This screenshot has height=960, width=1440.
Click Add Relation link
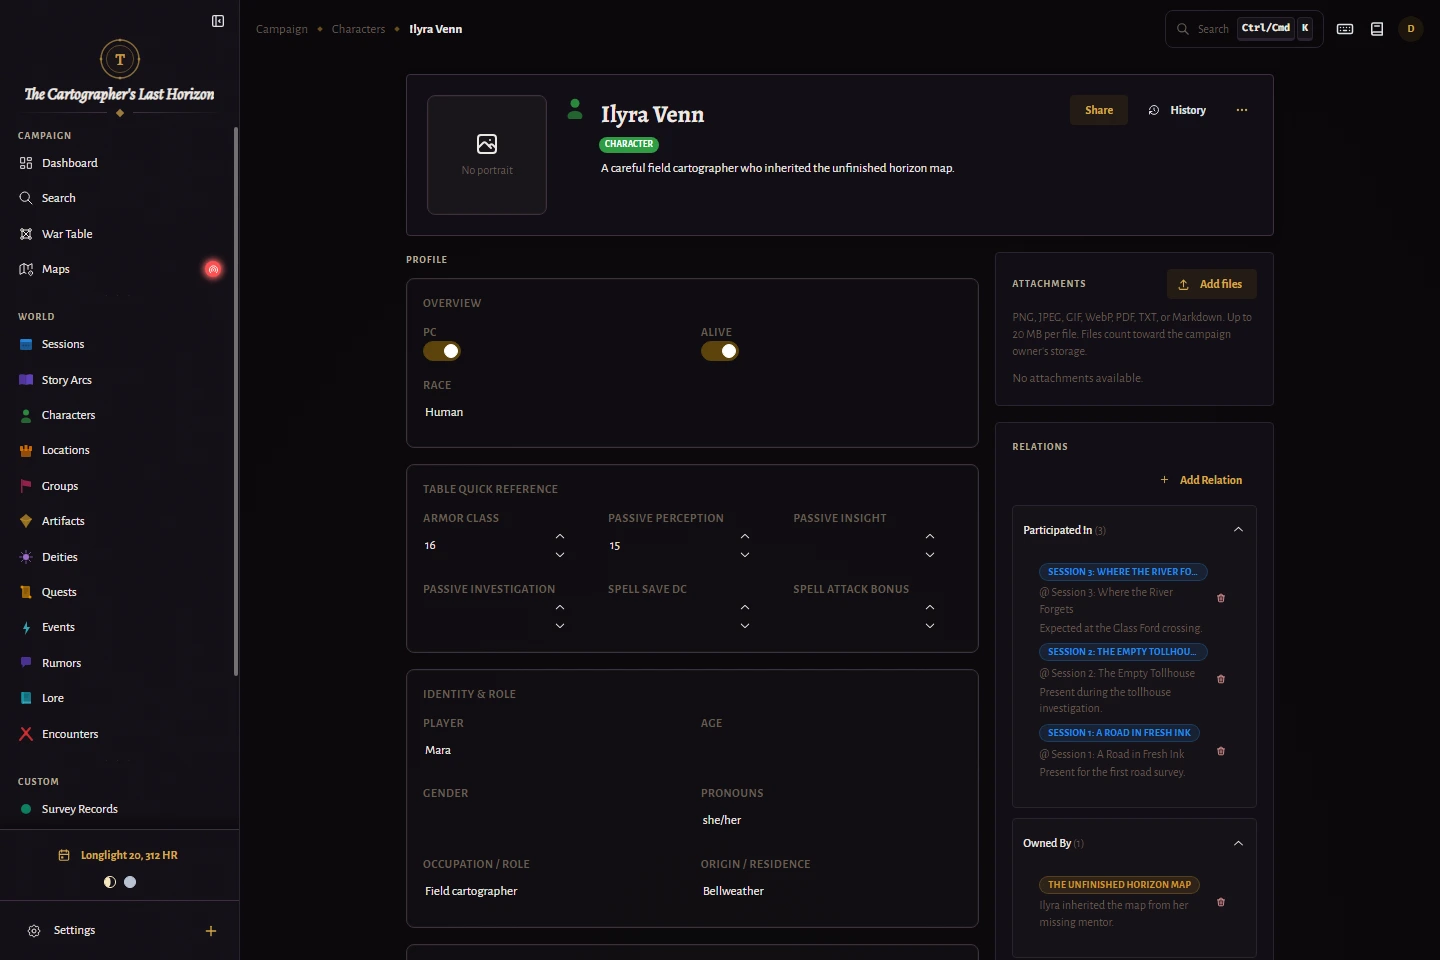[1201, 480]
